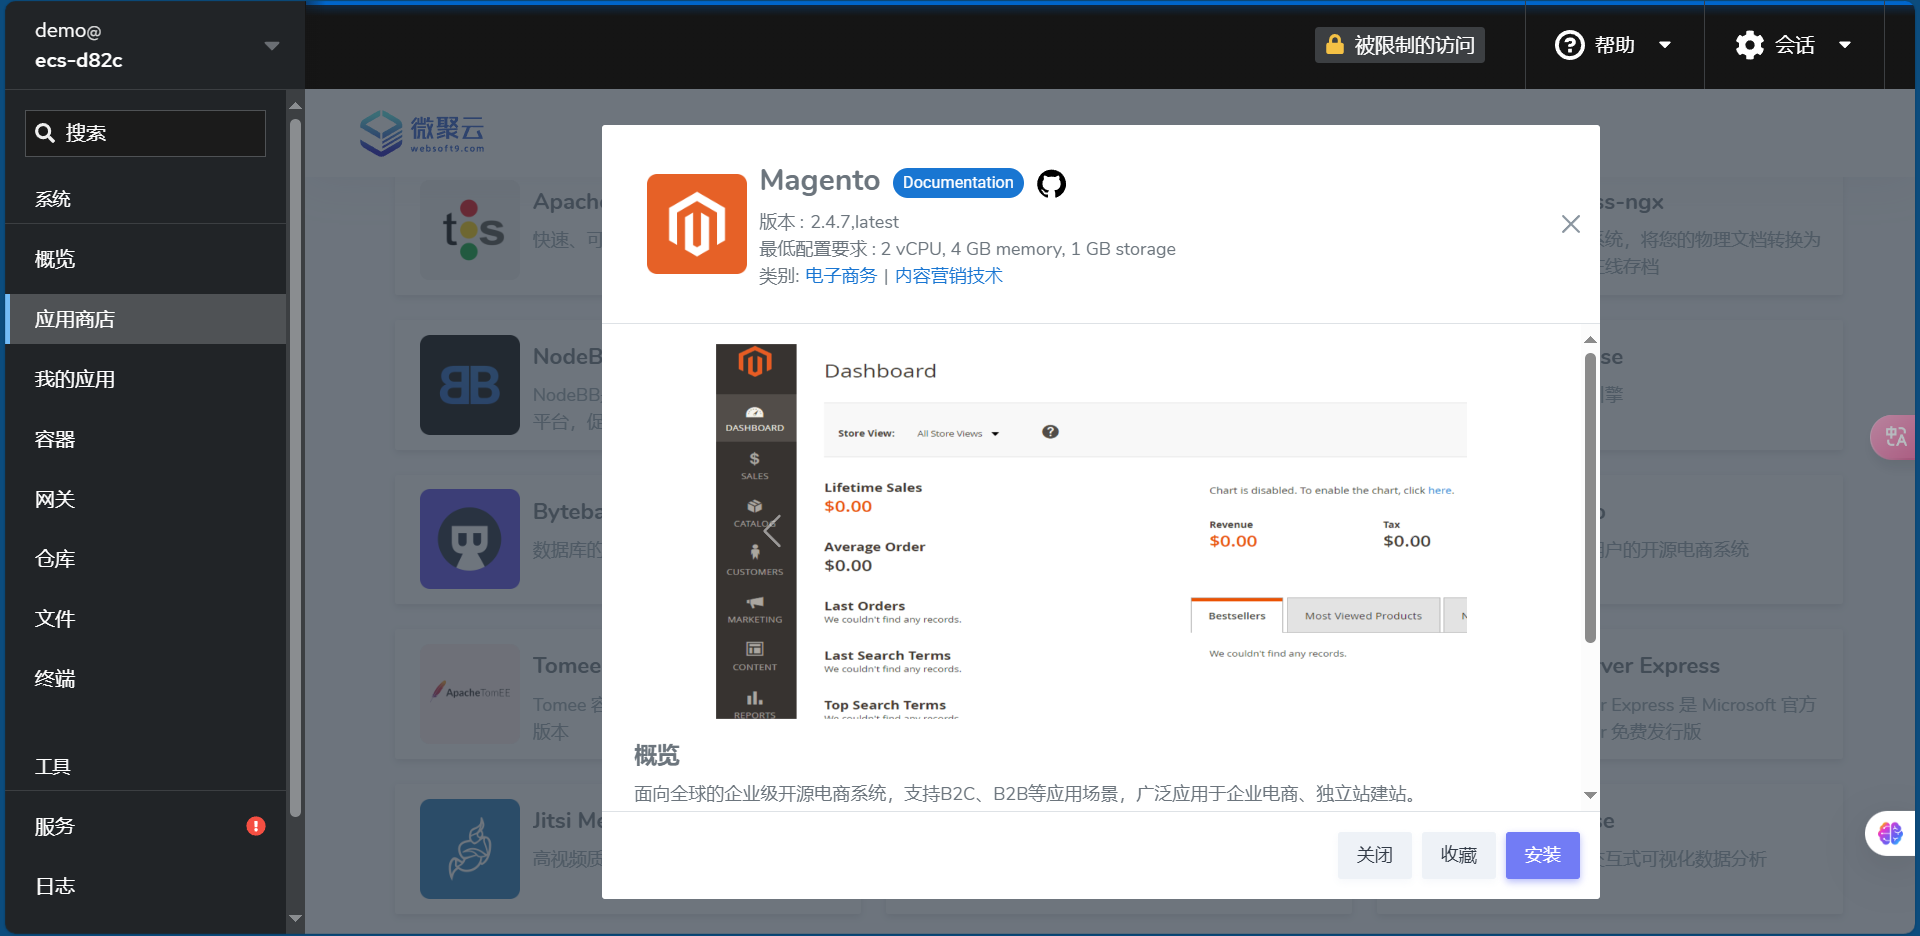Click the 安装 install button
Viewport: 1920px width, 936px height.
[x=1543, y=856]
